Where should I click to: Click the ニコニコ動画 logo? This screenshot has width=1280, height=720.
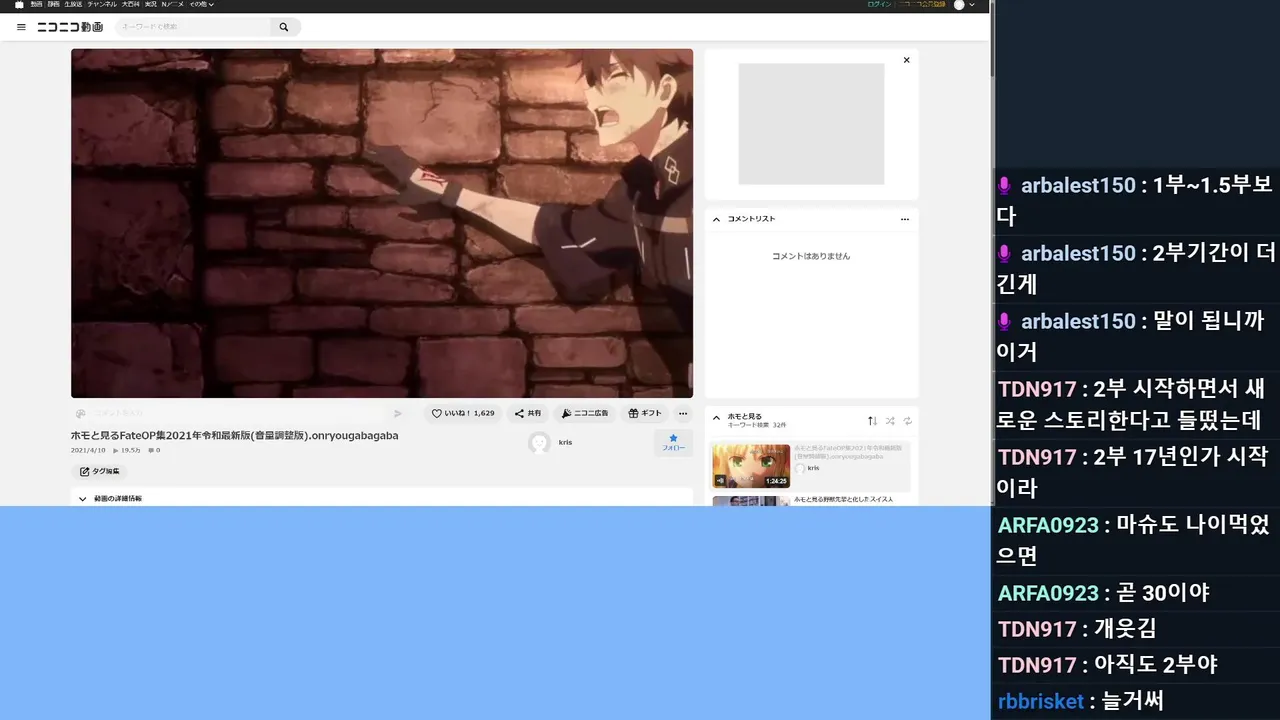tap(70, 27)
